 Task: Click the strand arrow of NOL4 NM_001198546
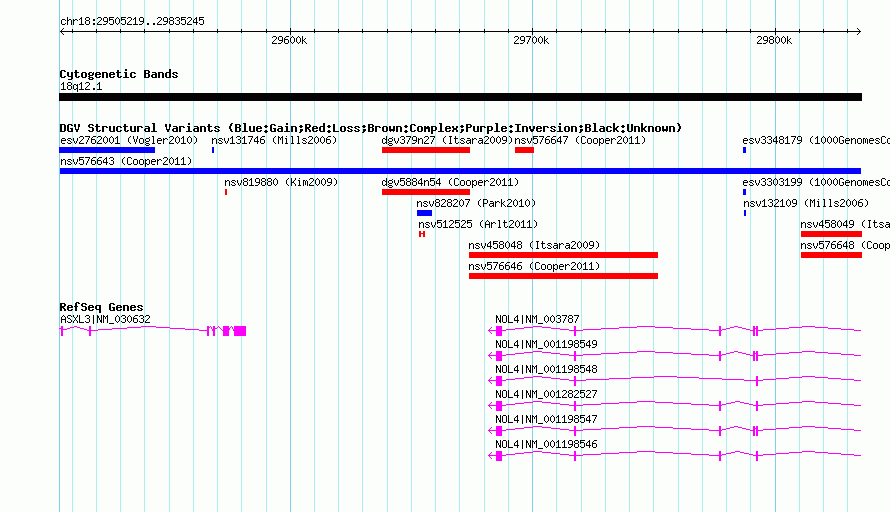pyautogui.click(x=491, y=455)
